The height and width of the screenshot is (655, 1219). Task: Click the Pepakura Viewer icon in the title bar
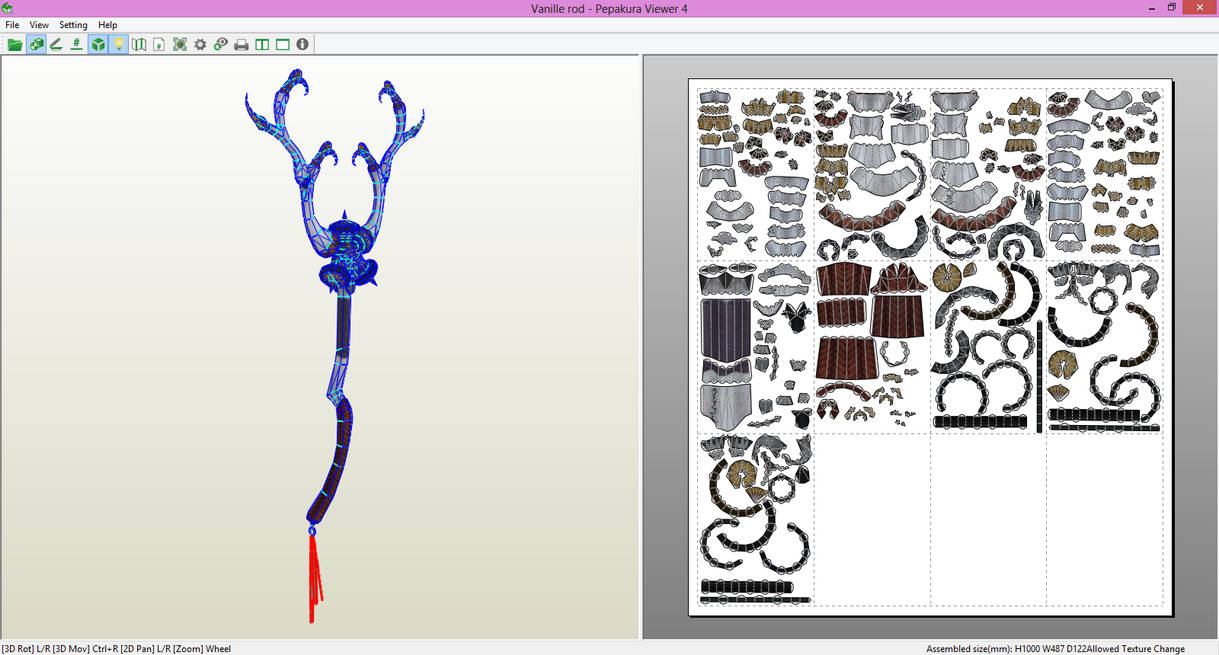click(x=7, y=7)
